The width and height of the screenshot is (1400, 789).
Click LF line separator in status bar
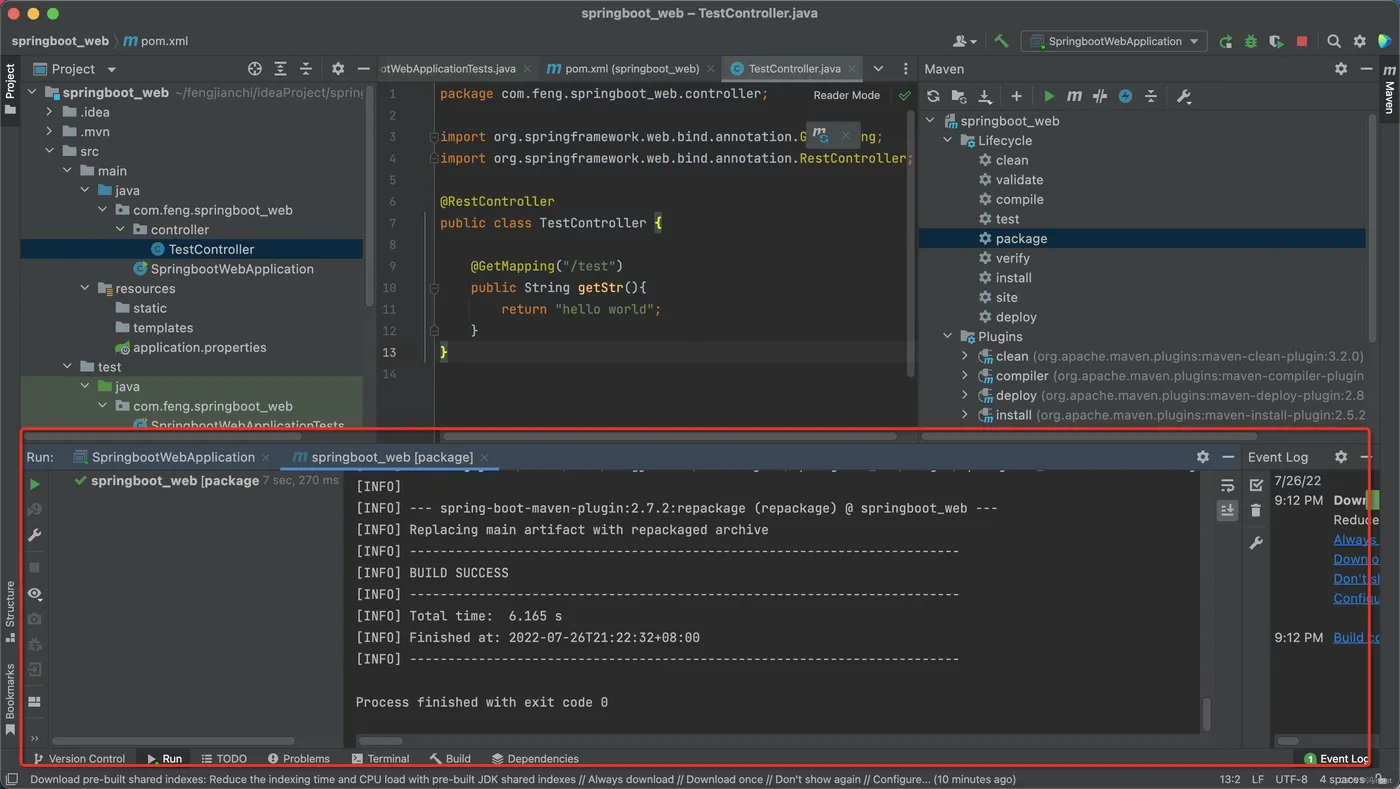pos(1257,779)
